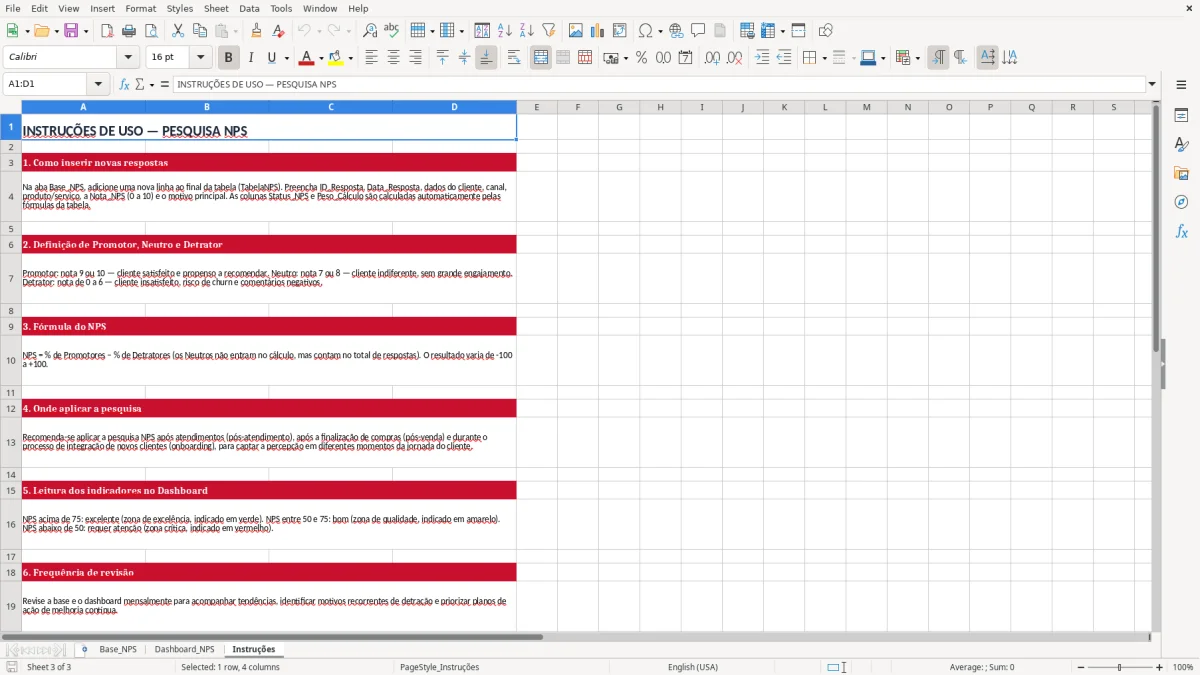Expand the formula bar

(x=1152, y=84)
